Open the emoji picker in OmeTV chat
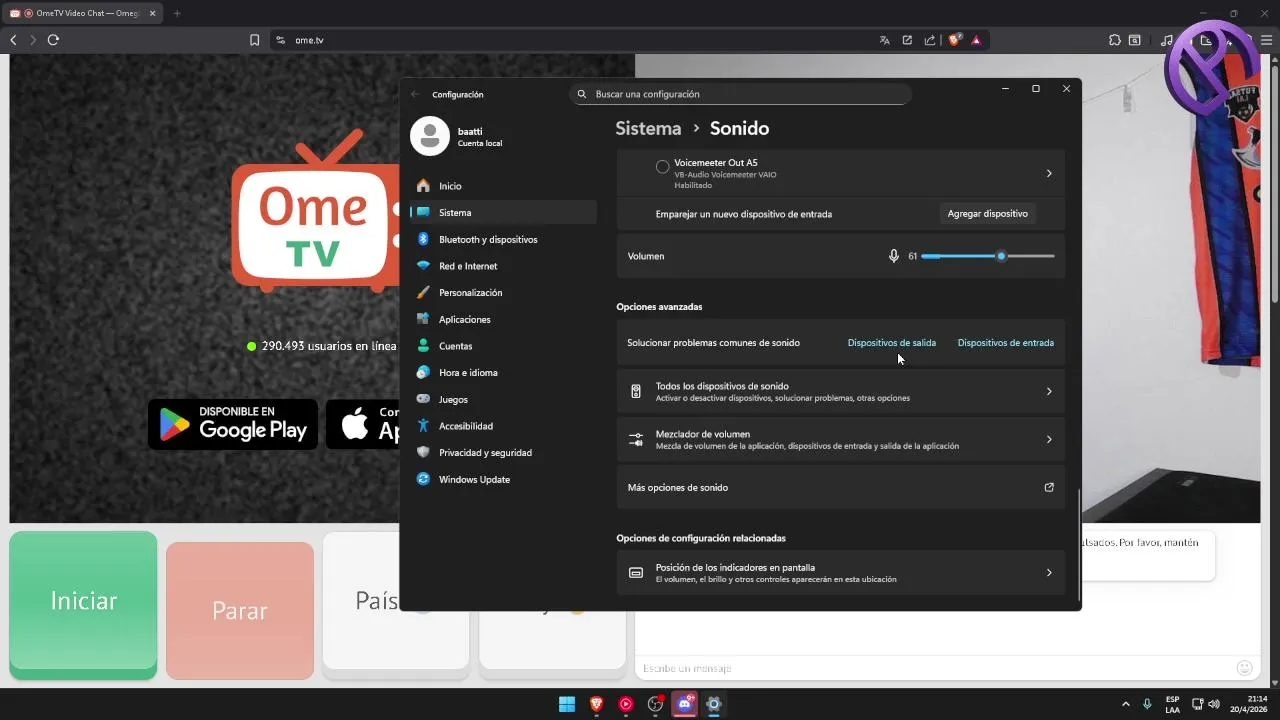This screenshot has height=720, width=1280. pyautogui.click(x=1245, y=668)
